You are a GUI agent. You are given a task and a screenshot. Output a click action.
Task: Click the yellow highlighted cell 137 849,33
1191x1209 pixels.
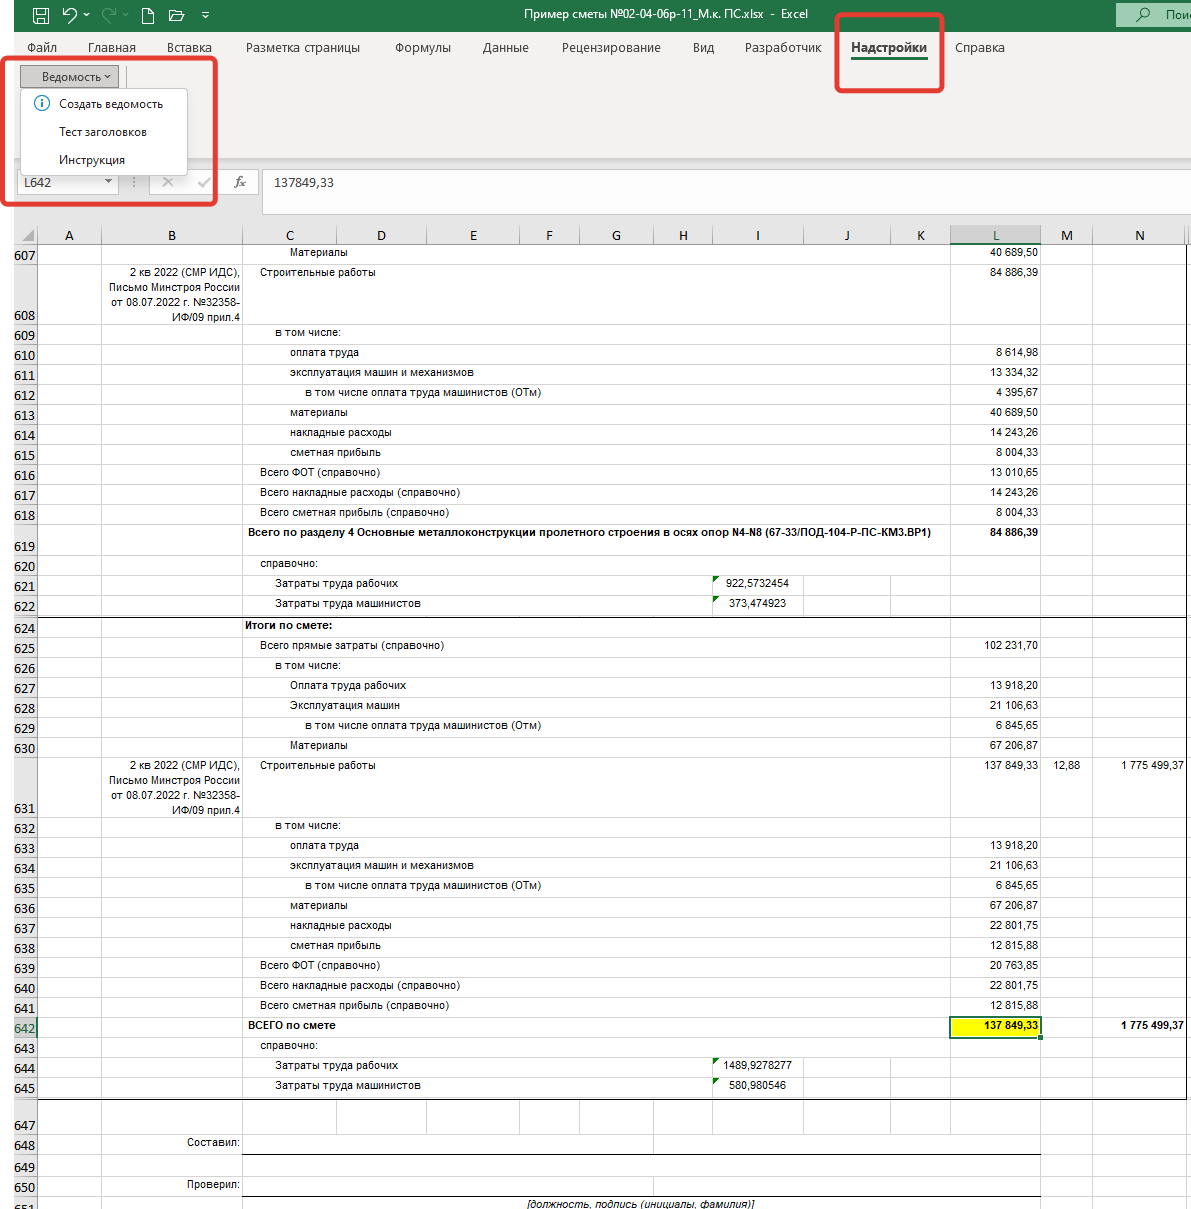[x=995, y=1026]
